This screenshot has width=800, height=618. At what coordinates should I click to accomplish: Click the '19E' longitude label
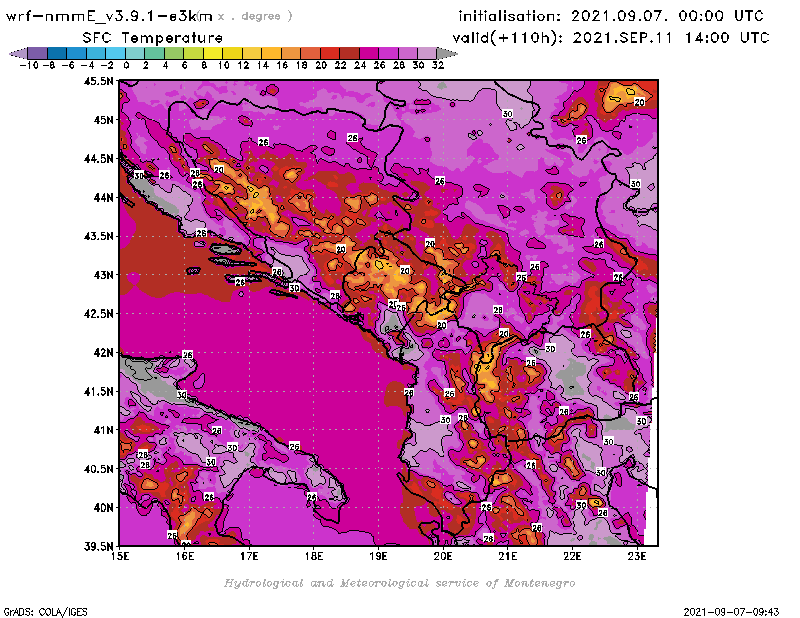point(379,556)
